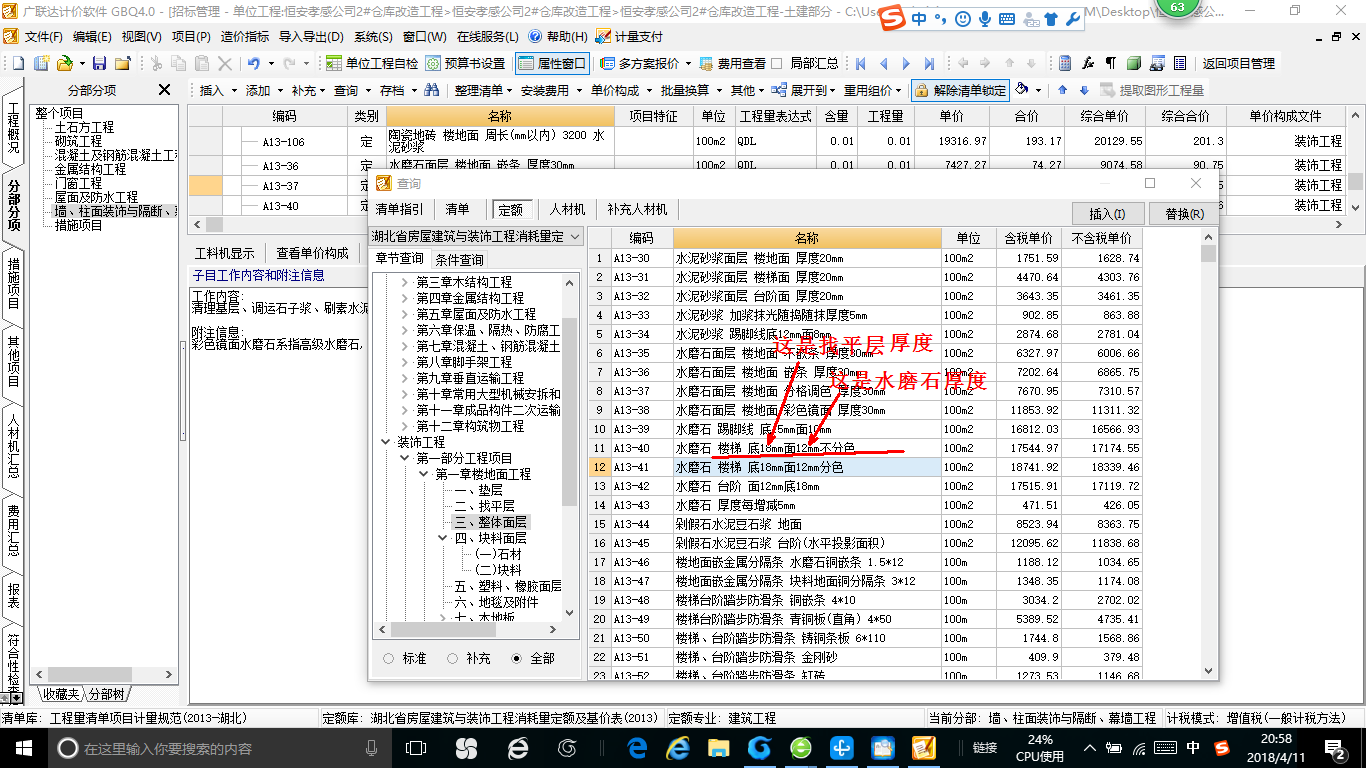This screenshot has height=768, width=1366.
Task: Click the paragraph mark icon
Action: (1110, 63)
